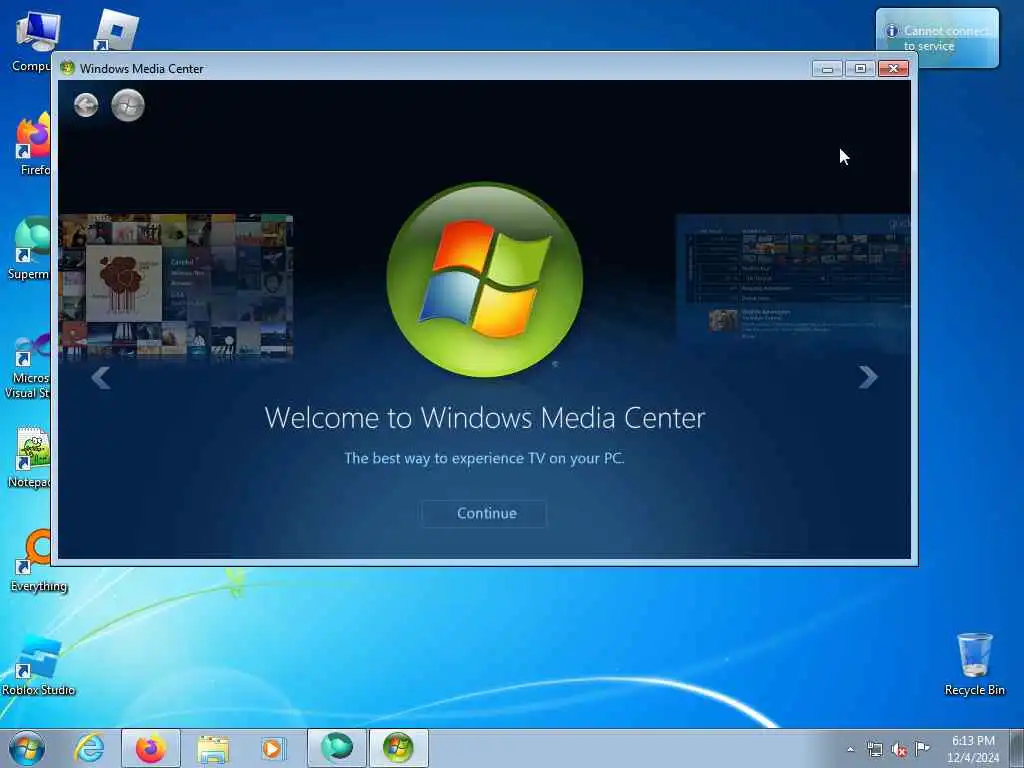Click the Show desktop strip beside the clock

coord(1017,748)
